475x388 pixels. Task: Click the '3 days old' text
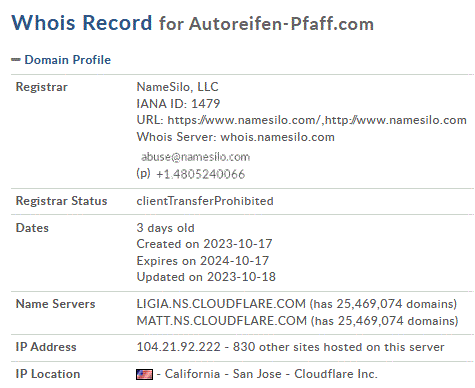click(x=165, y=228)
